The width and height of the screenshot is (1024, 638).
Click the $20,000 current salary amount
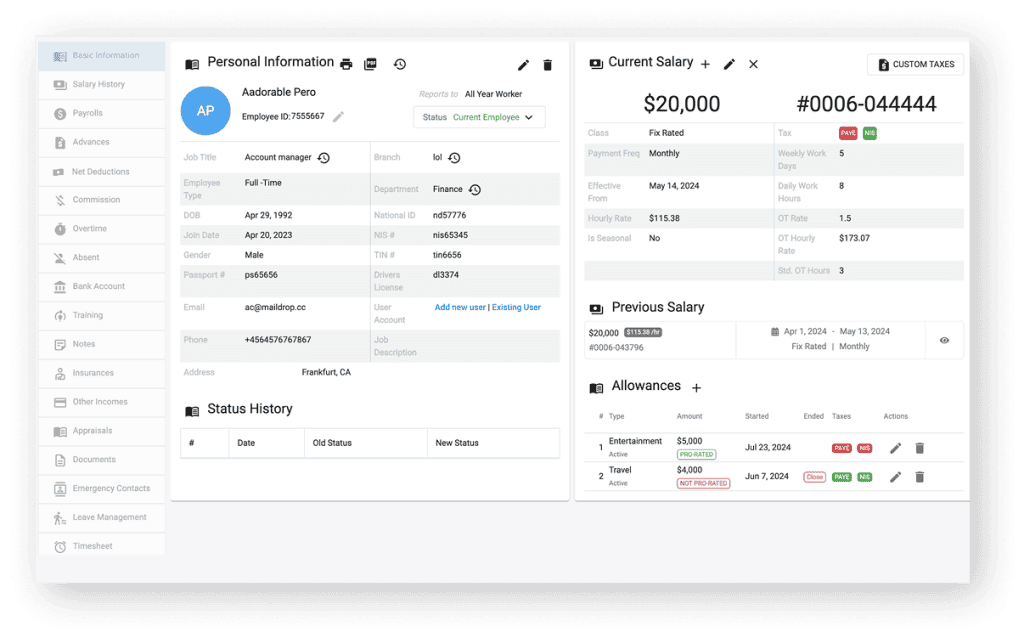pyautogui.click(x=682, y=104)
